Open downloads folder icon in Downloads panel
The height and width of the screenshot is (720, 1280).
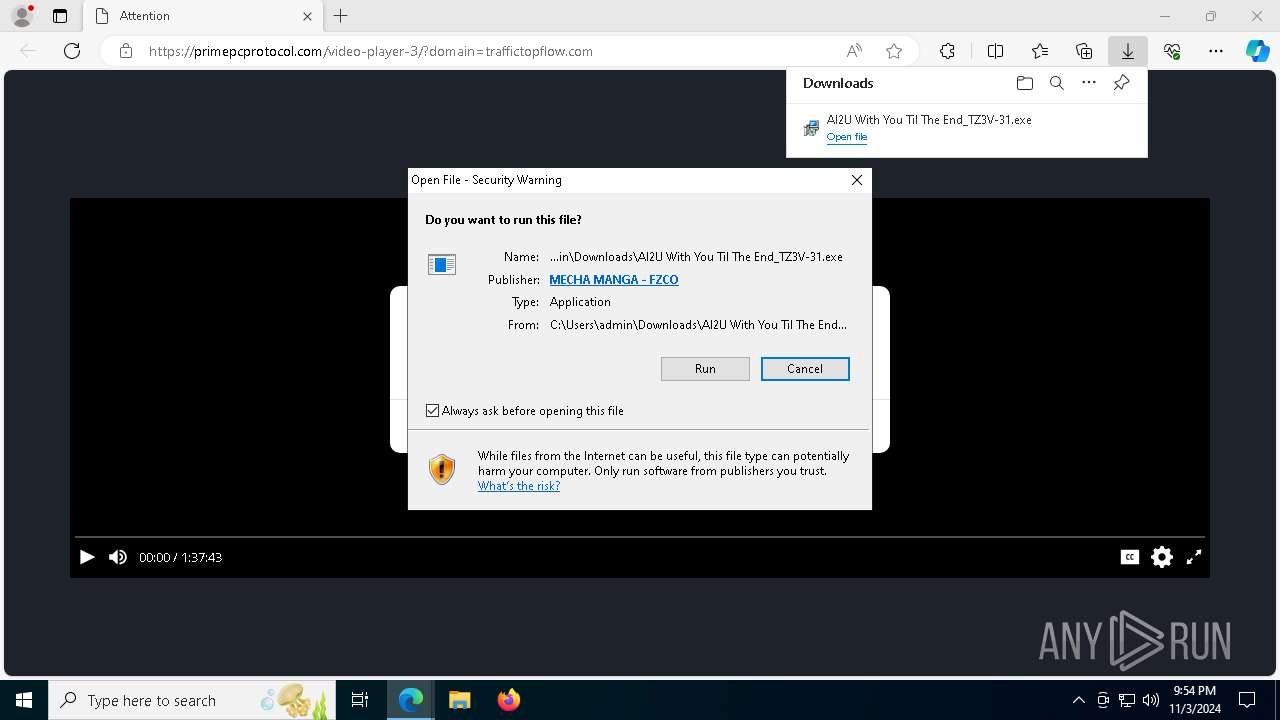point(1024,83)
